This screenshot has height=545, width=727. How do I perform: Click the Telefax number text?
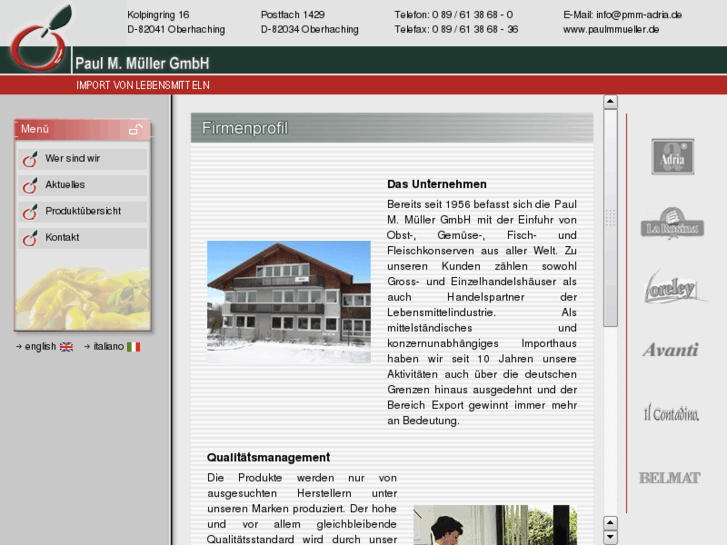coord(456,30)
